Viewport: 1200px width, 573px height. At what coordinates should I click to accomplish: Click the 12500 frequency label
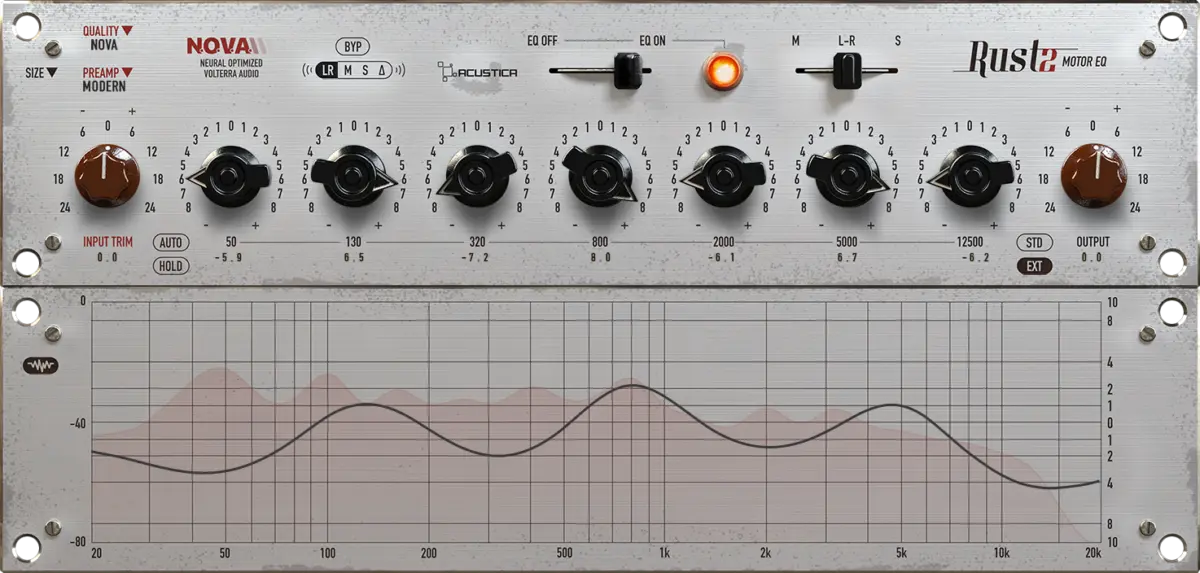coord(970,243)
